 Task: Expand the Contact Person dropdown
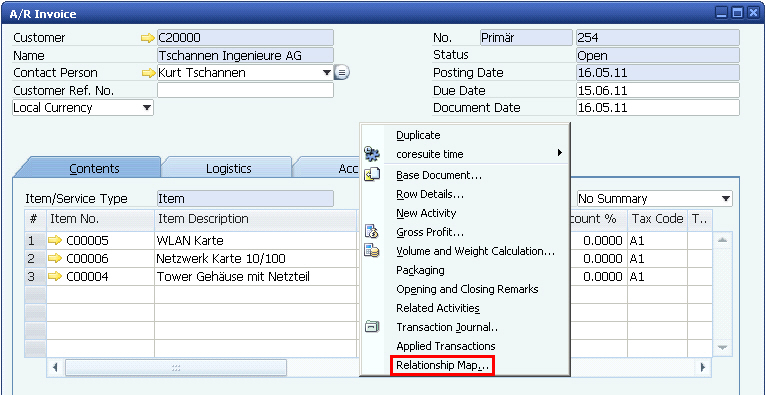[327, 73]
